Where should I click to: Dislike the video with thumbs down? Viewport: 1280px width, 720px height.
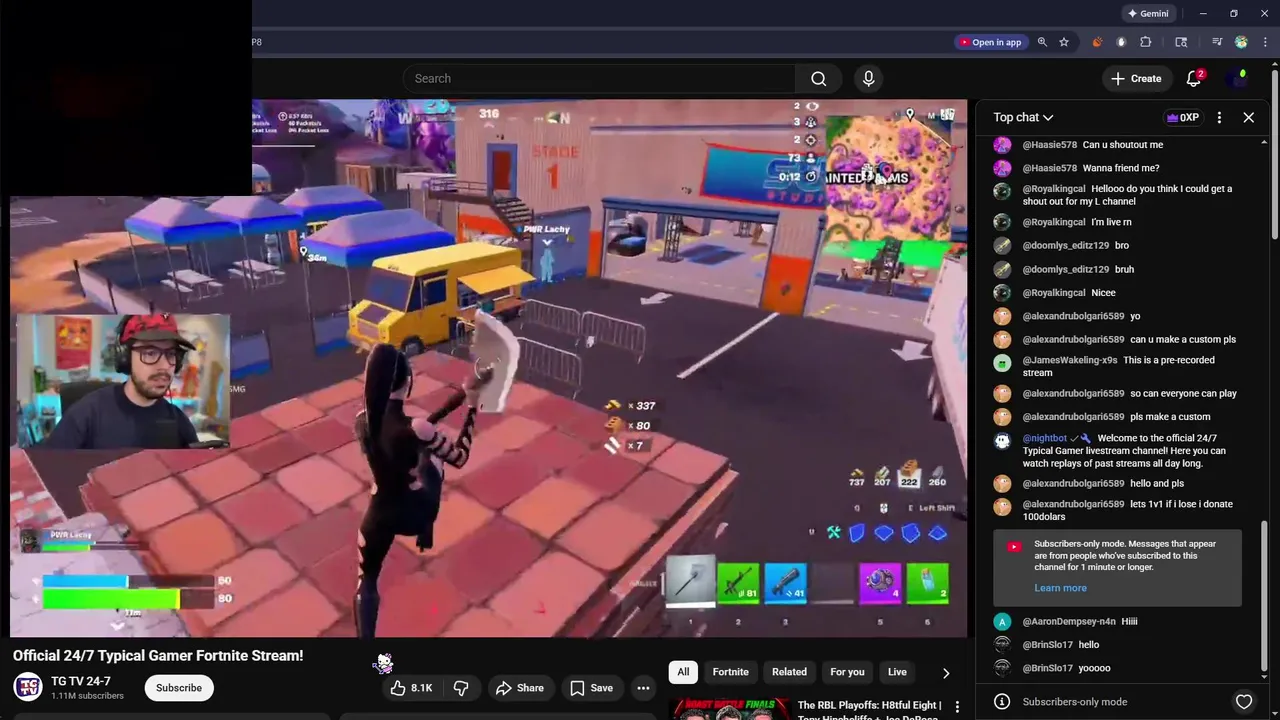[x=461, y=688]
